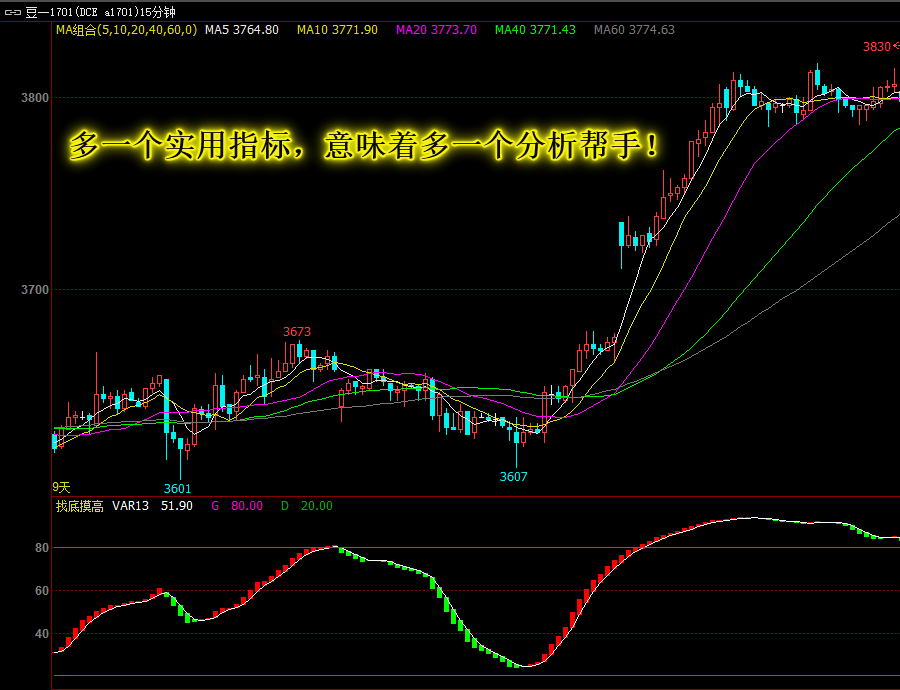
Task: Open the MA组合(5,10,20,40,60,0) indicator settings
Action: pyautogui.click(x=125, y=30)
